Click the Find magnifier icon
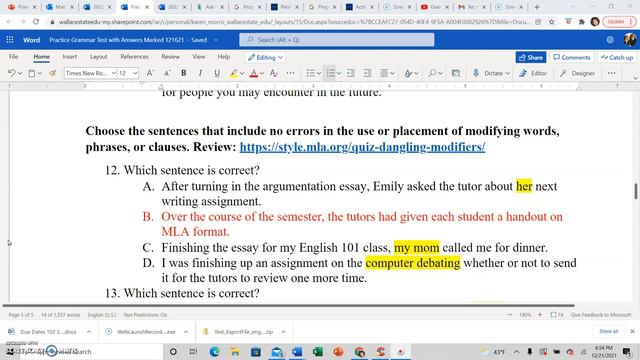 [x=432, y=73]
